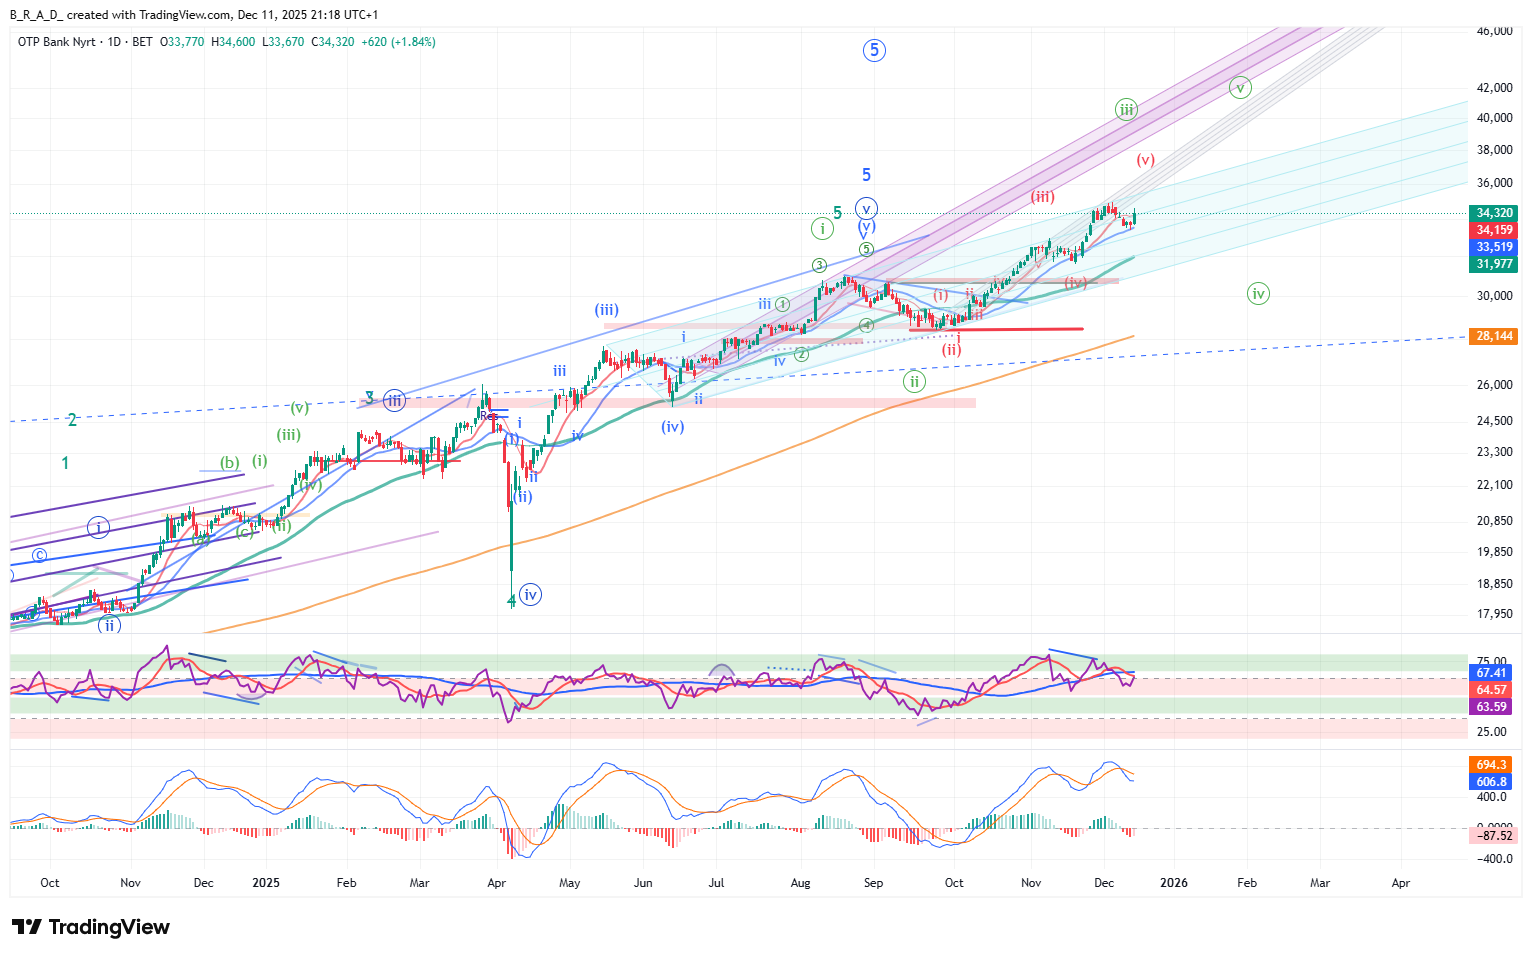Click the blue 606.8 MACD value label
Screen dimensions: 1532x957
coord(1491,782)
